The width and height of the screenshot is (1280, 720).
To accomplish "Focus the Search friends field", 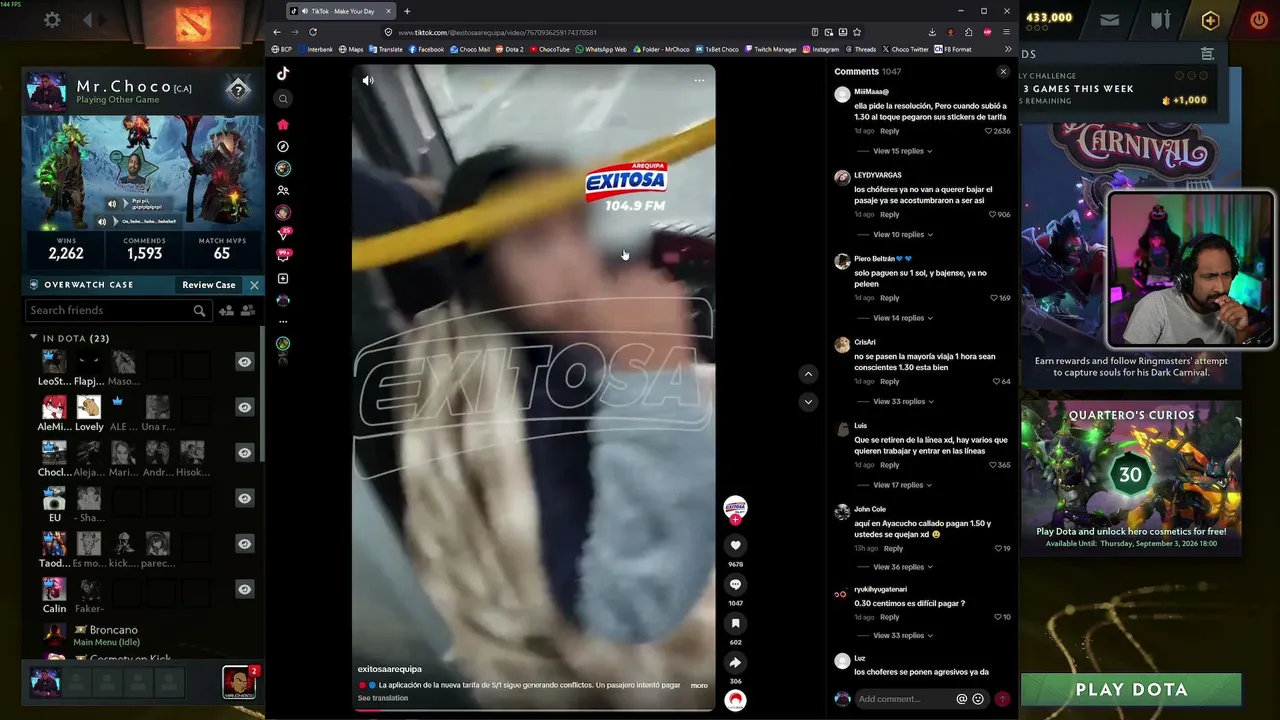I will (119, 311).
